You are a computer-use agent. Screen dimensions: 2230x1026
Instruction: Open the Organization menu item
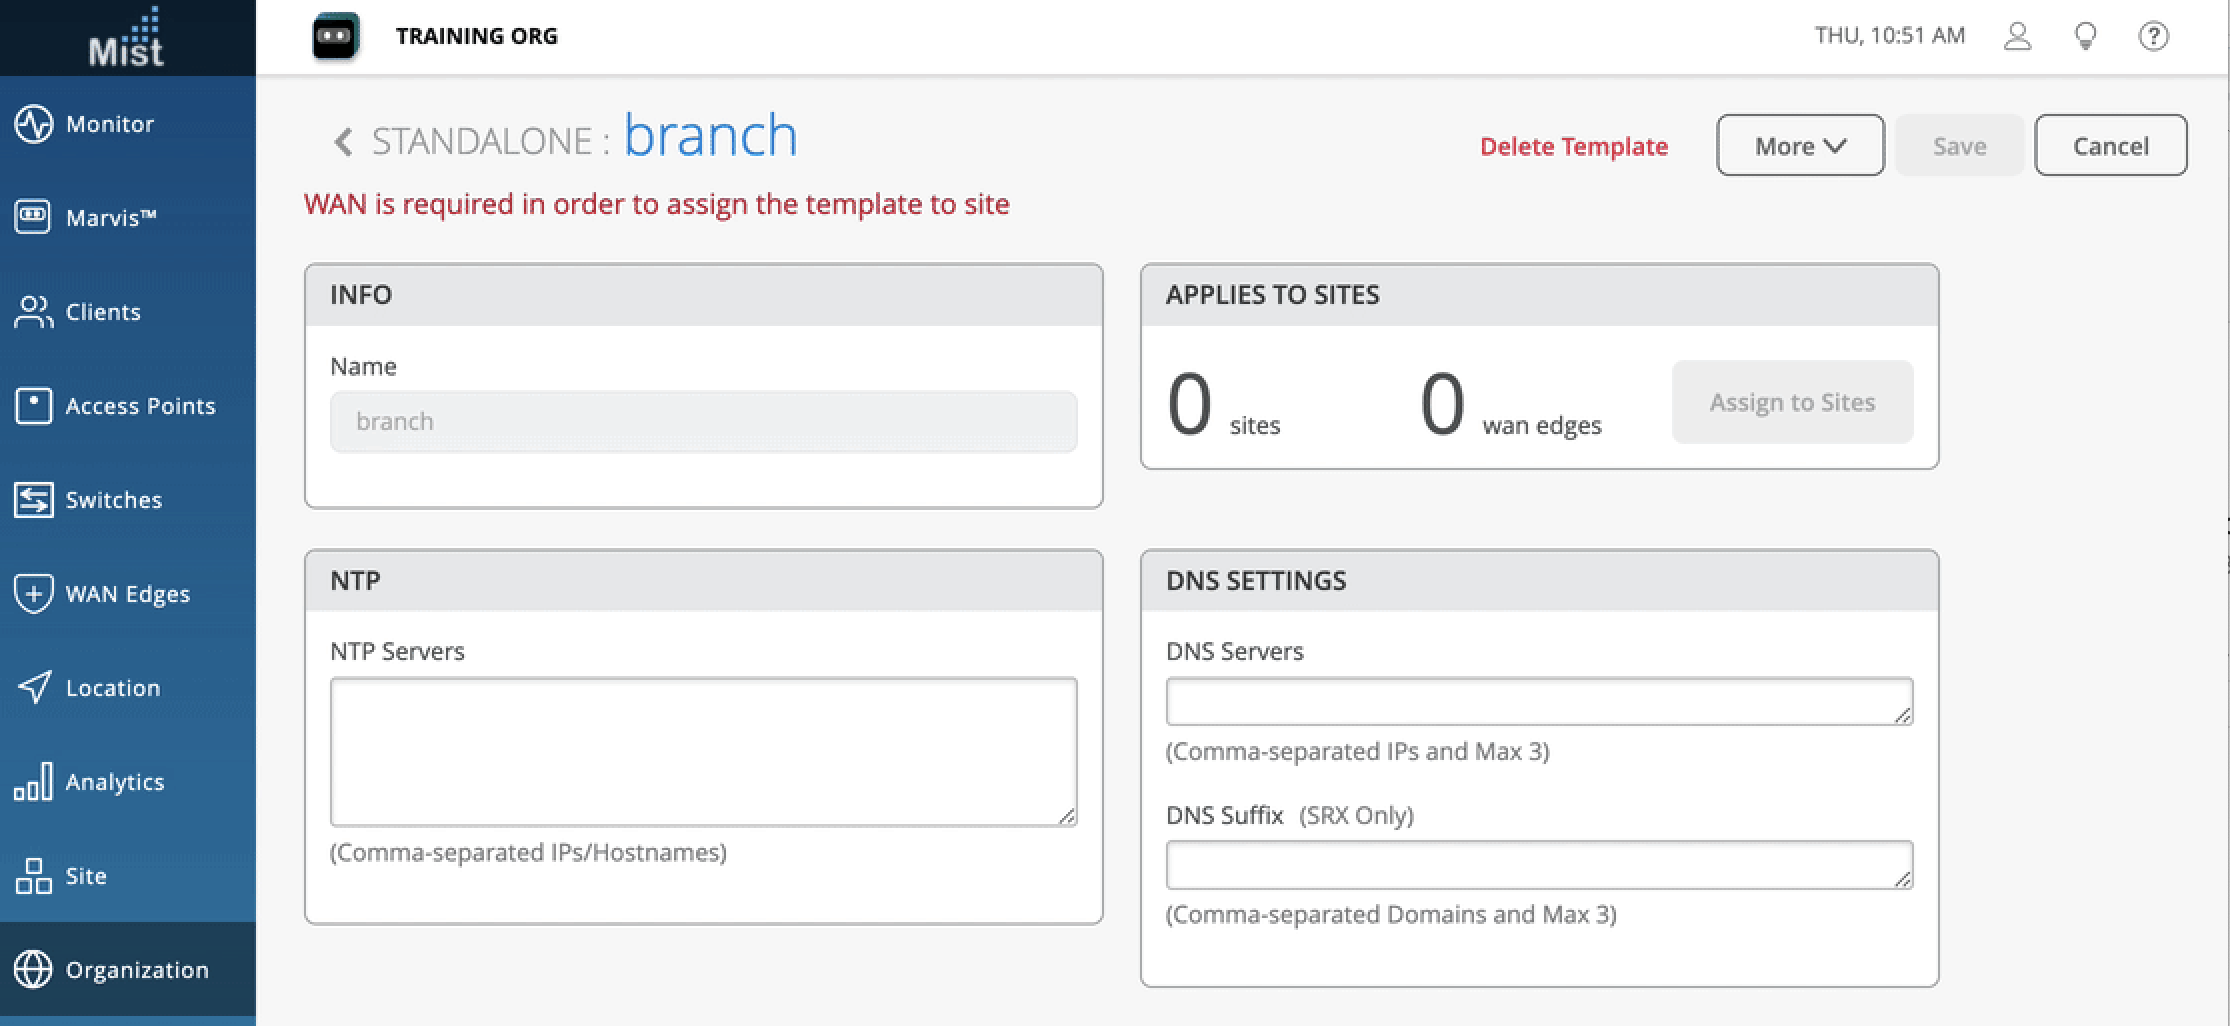click(x=136, y=970)
